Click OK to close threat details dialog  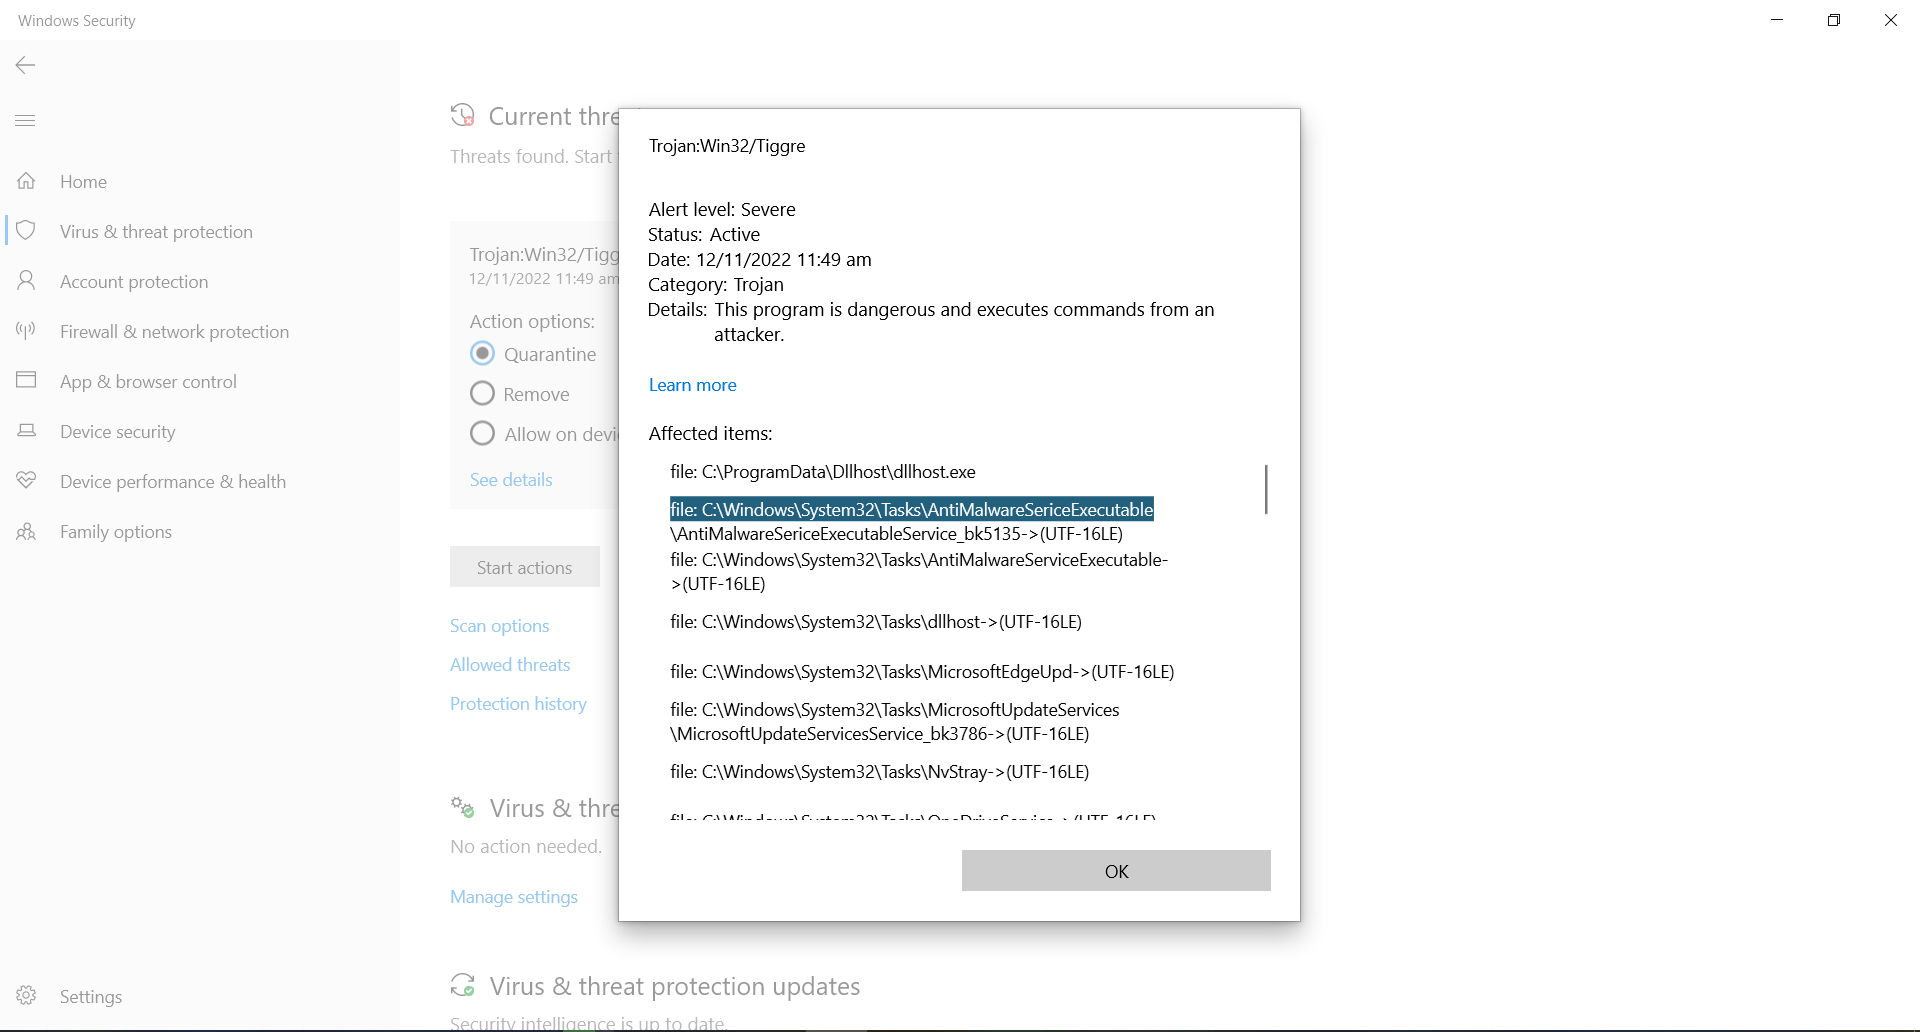point(1116,871)
